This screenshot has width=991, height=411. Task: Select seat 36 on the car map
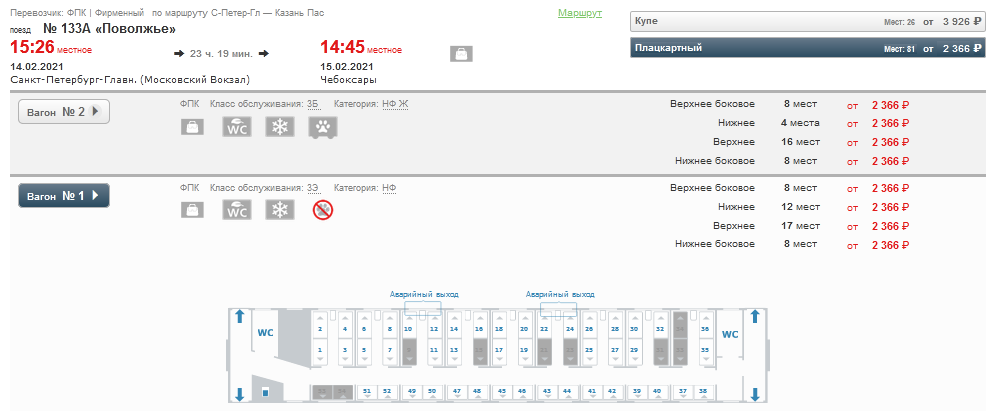(x=705, y=326)
